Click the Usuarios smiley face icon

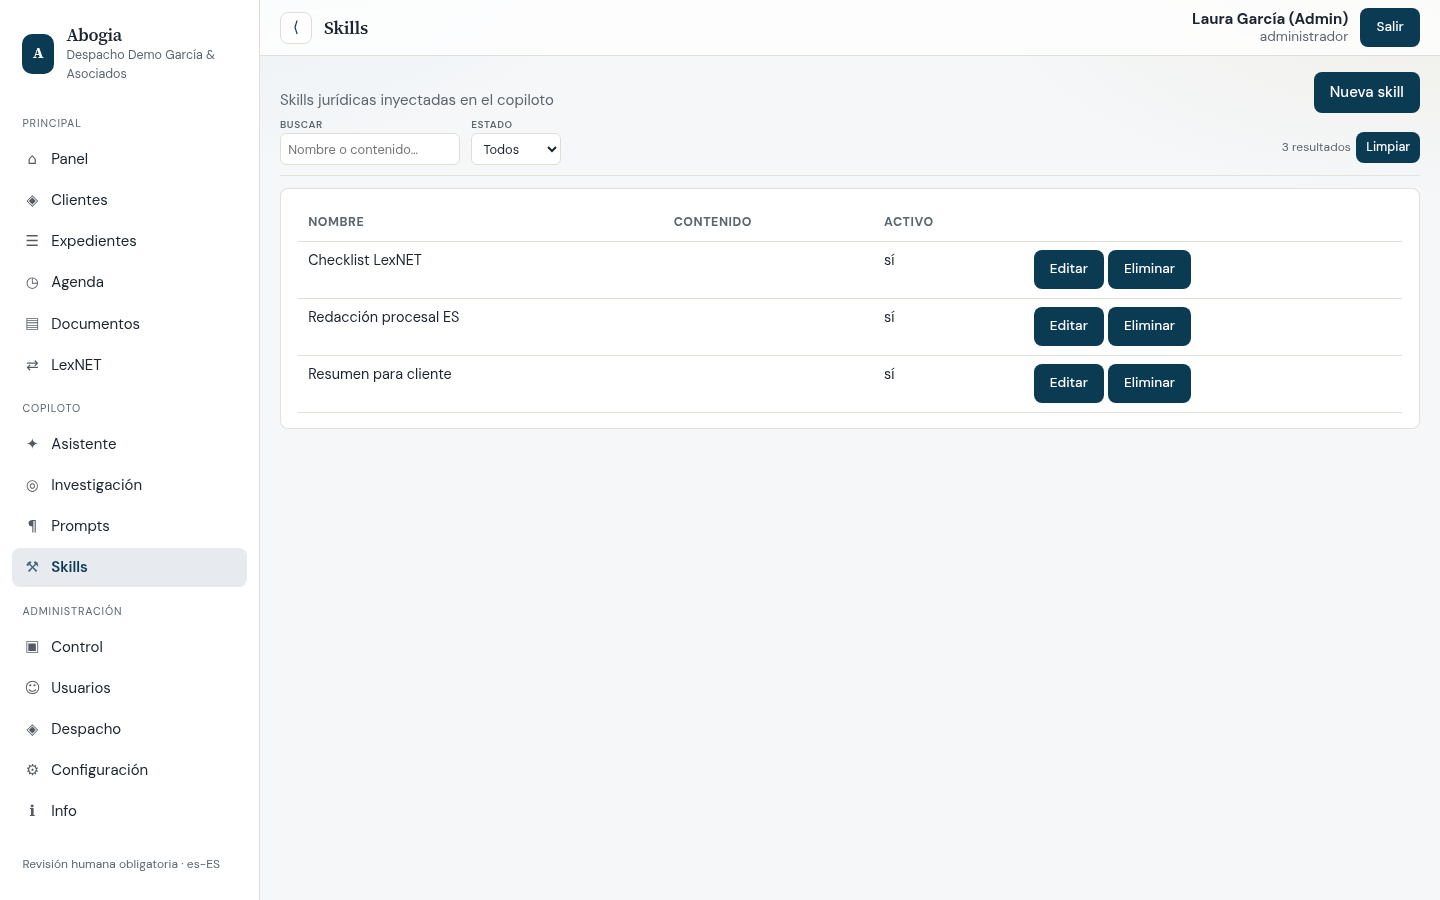32,688
